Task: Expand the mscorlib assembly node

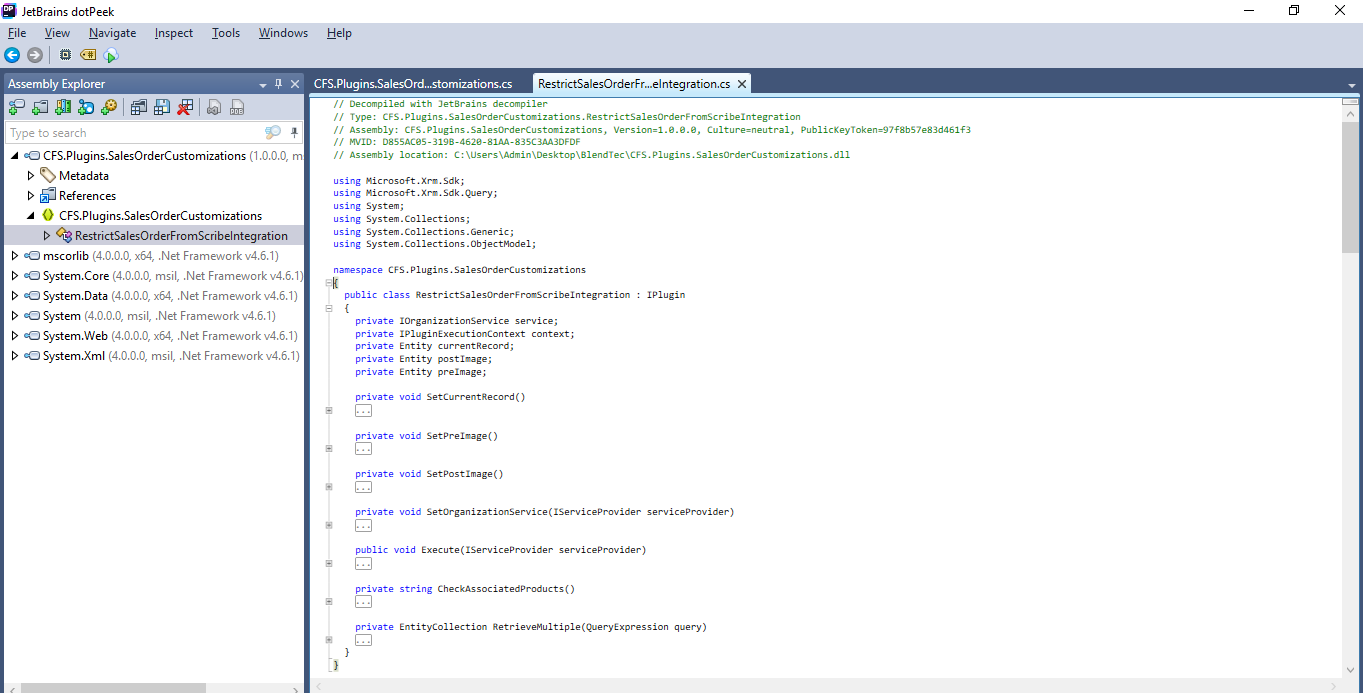Action: pos(15,256)
